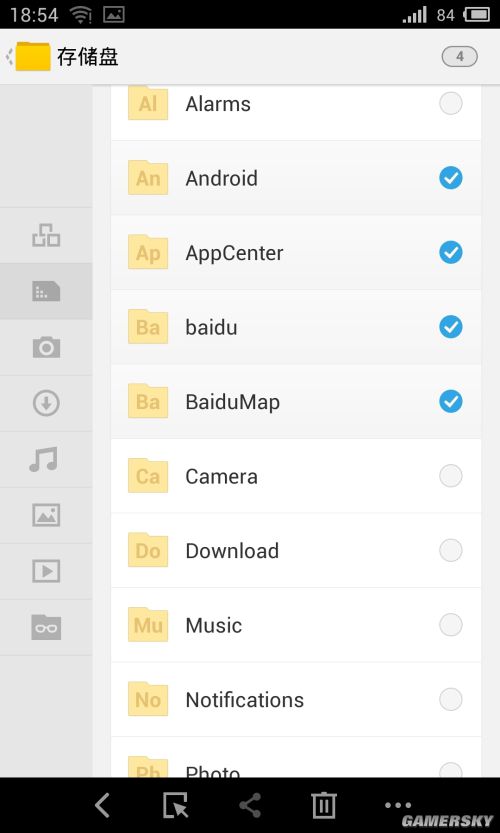Select the network category tab in sidebar
The height and width of the screenshot is (833, 500).
[x=46, y=235]
